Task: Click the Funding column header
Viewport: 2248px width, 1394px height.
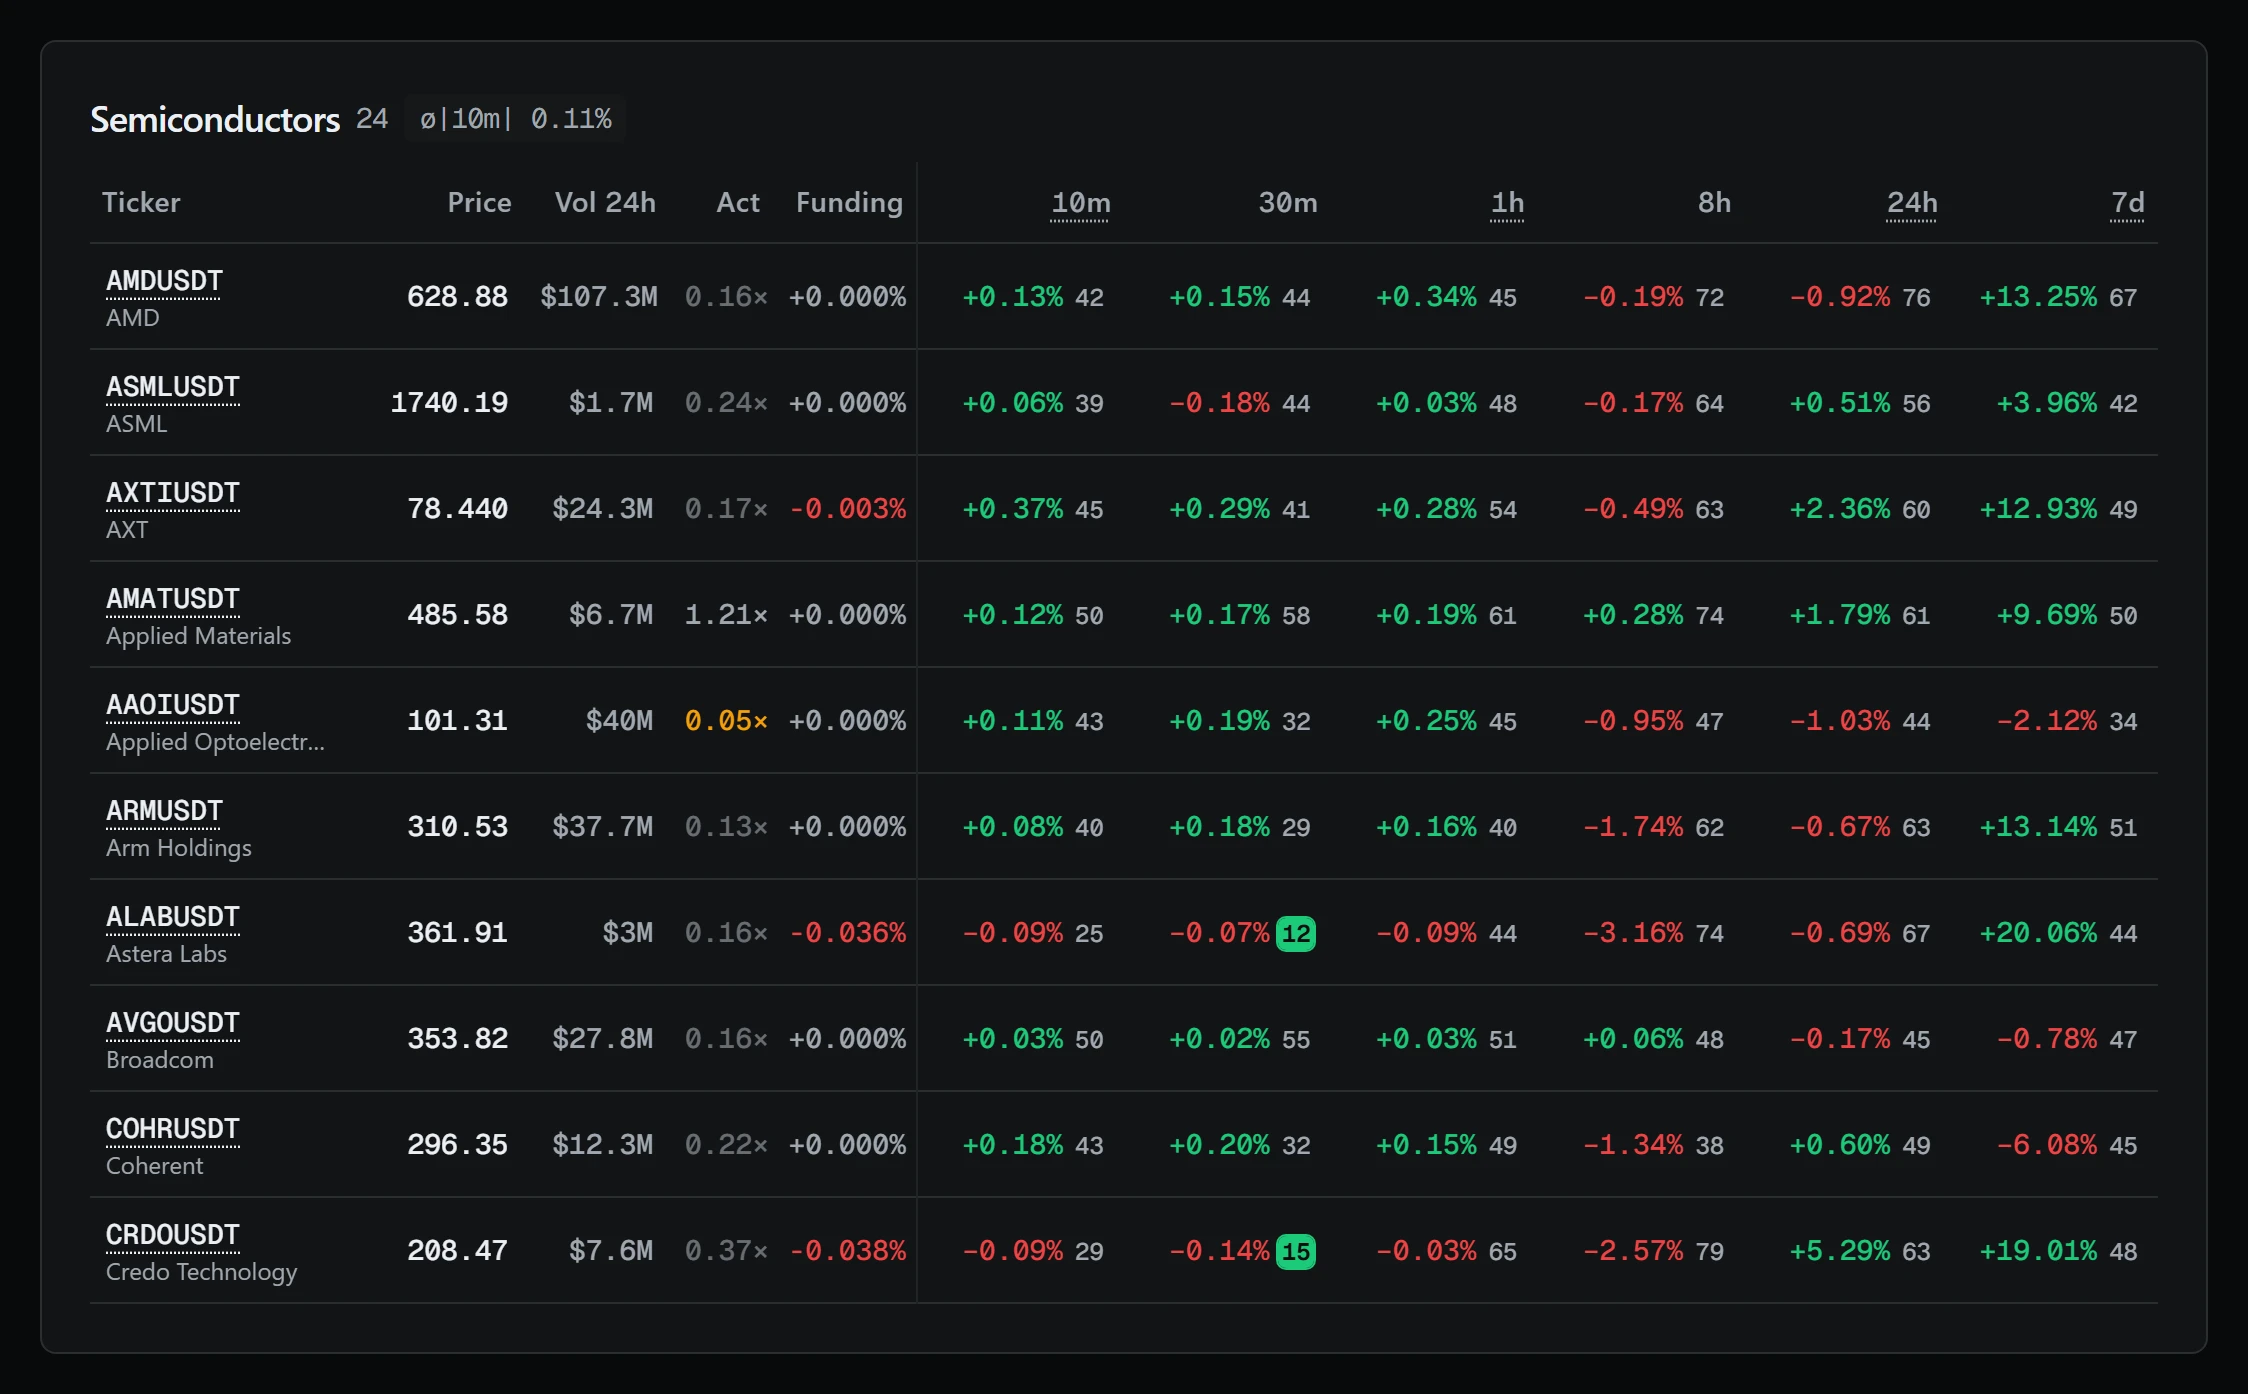Action: tap(849, 203)
